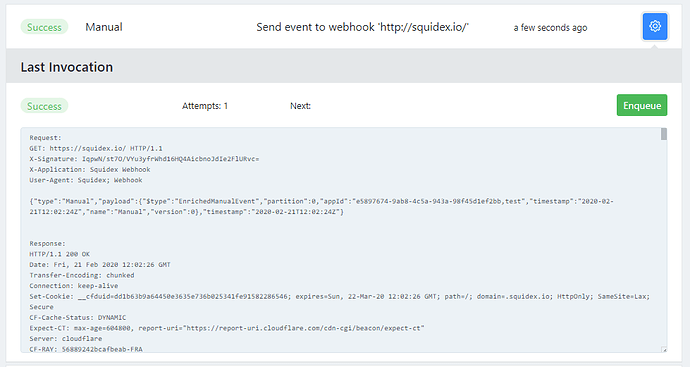Click the 'GET: https://squidex.io/ HTTP/1.1' line
Image resolution: width=690 pixels, height=367 pixels.
coord(96,148)
